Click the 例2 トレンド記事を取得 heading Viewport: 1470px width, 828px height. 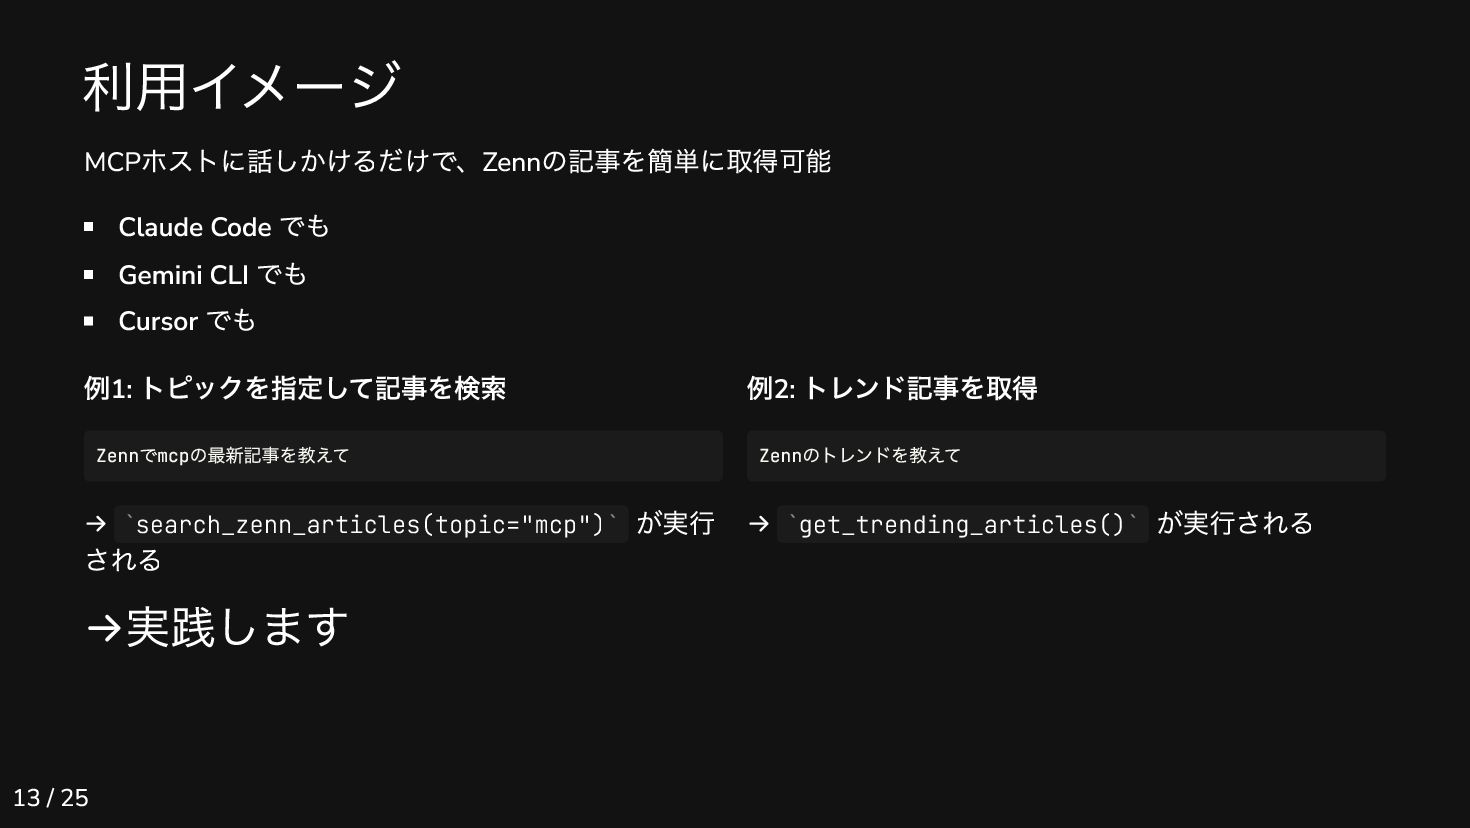coord(892,388)
